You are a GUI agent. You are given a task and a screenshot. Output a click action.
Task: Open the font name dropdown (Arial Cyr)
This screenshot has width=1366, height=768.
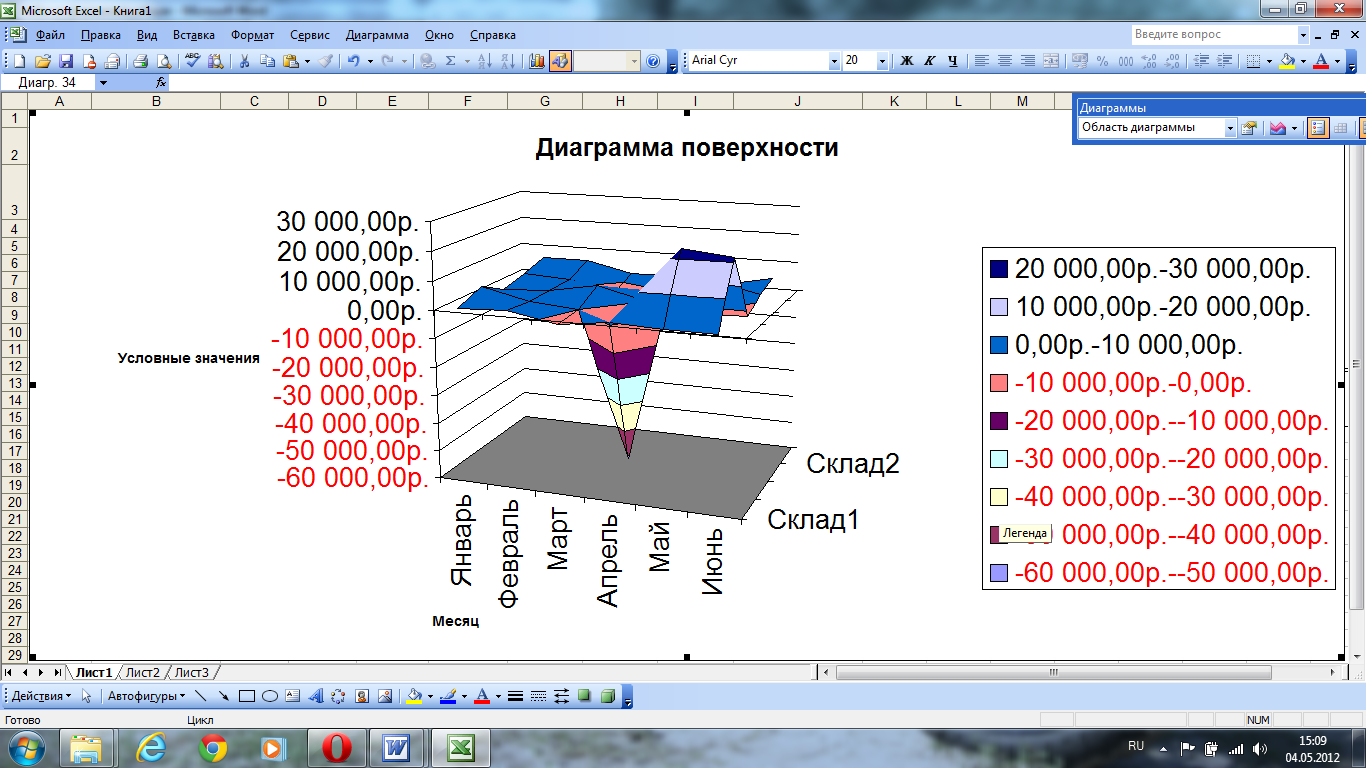click(x=834, y=61)
